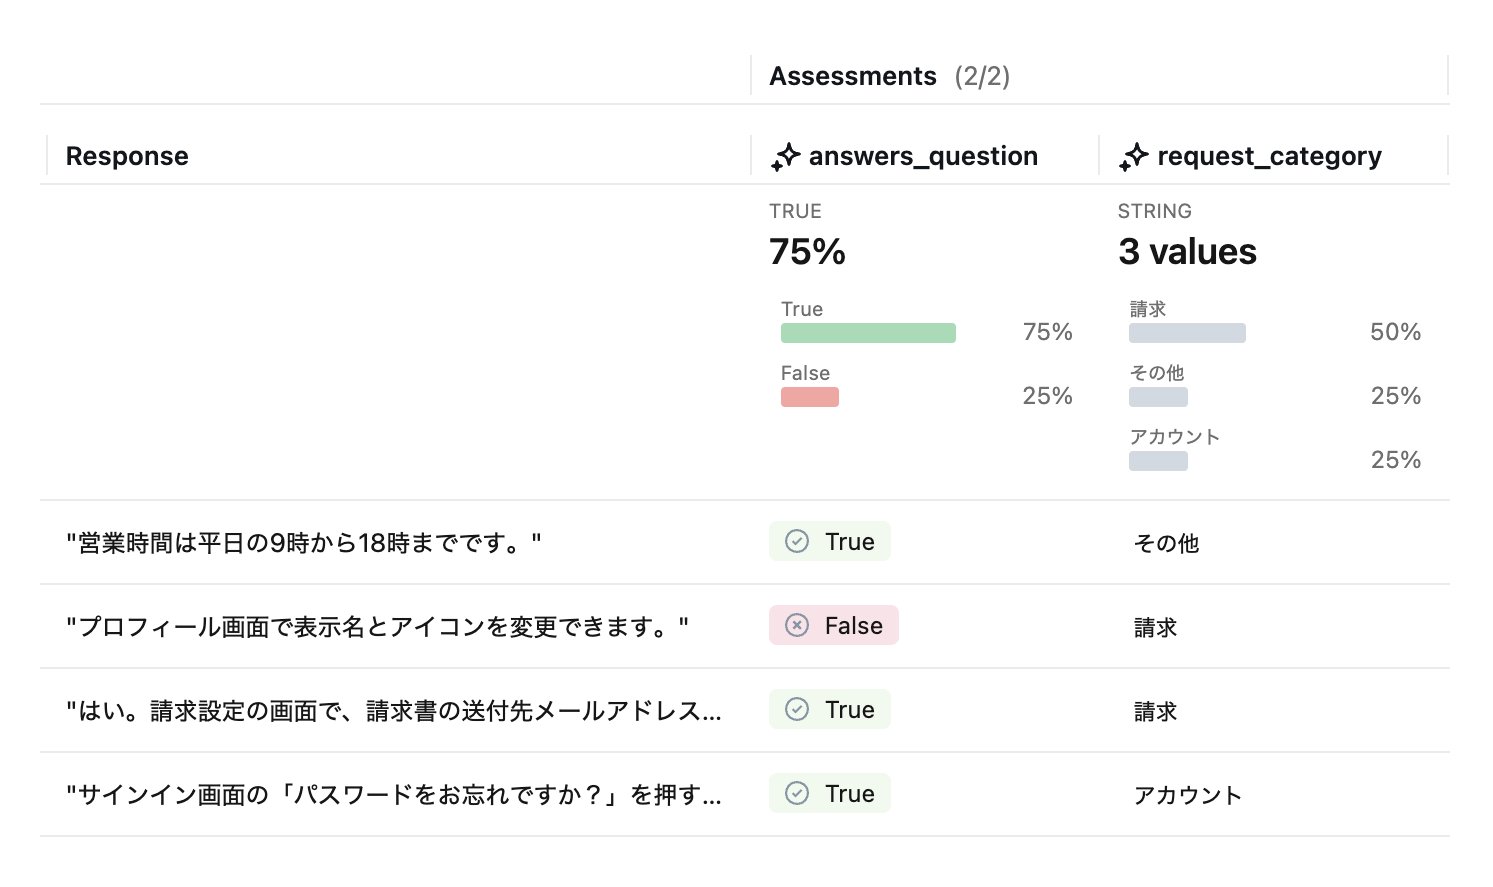Click the 50% value next to 請求
This screenshot has width=1493, height=887.
point(1395,332)
